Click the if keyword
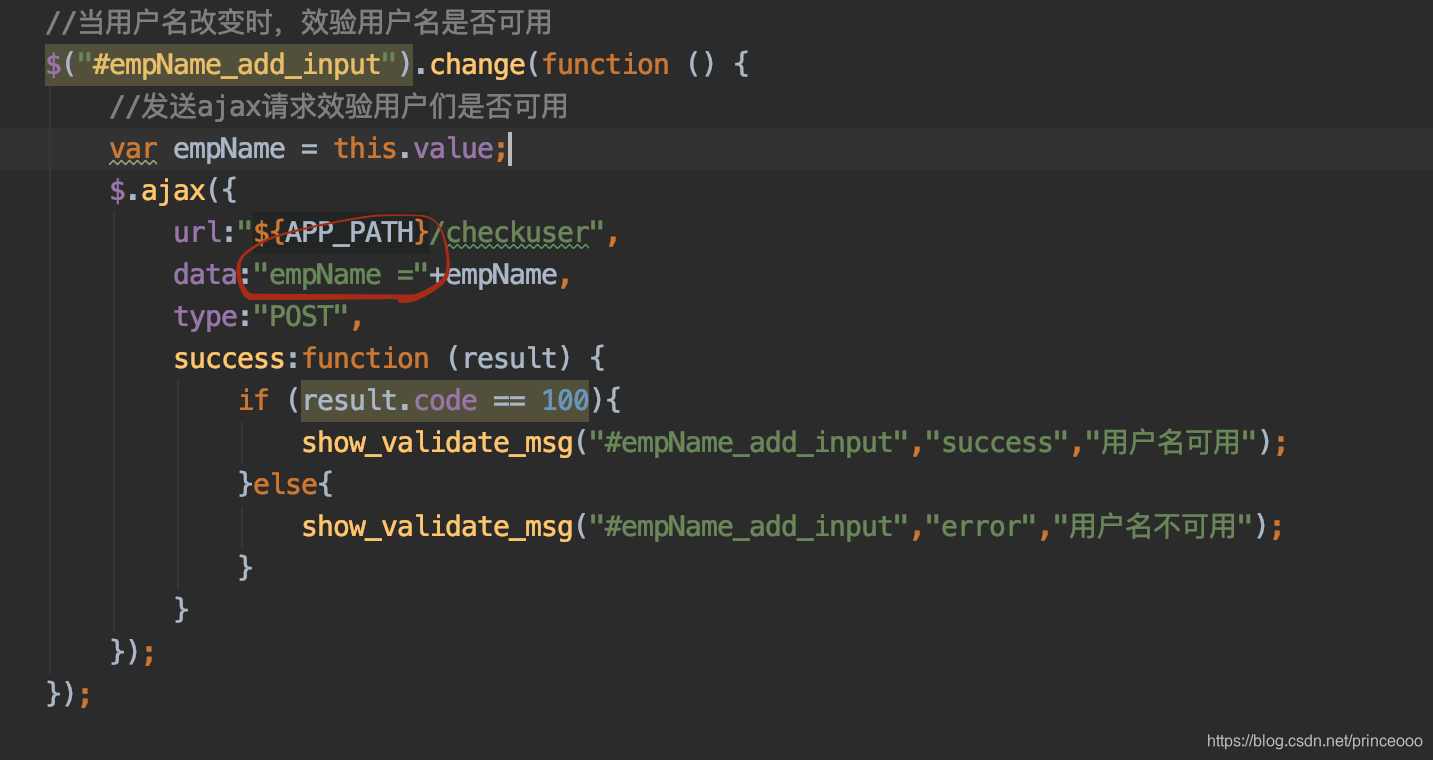Image resolution: width=1433 pixels, height=760 pixels. point(253,401)
